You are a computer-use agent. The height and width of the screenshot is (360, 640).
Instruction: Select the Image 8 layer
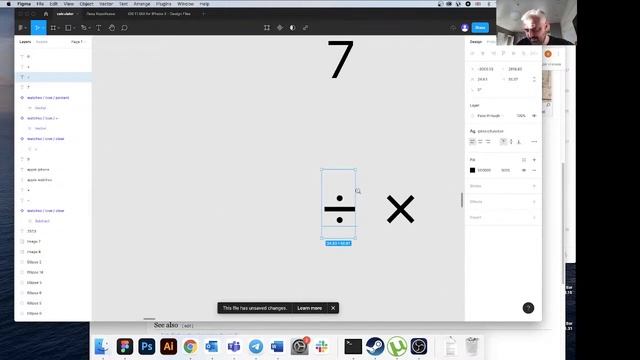pos(33,252)
